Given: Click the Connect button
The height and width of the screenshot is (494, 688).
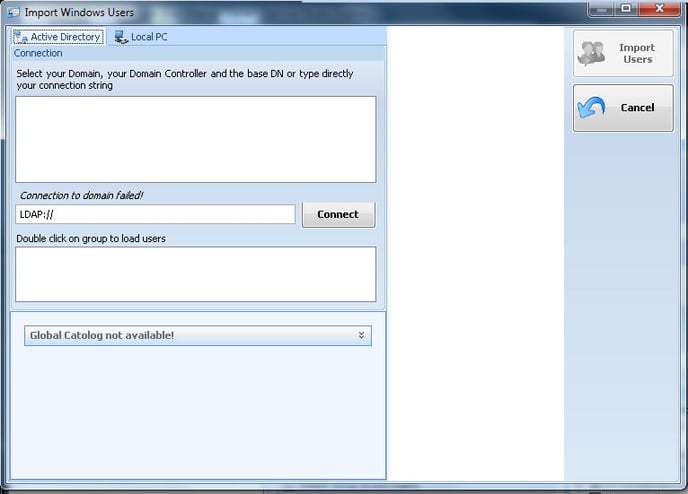Looking at the screenshot, I should coord(338,215).
